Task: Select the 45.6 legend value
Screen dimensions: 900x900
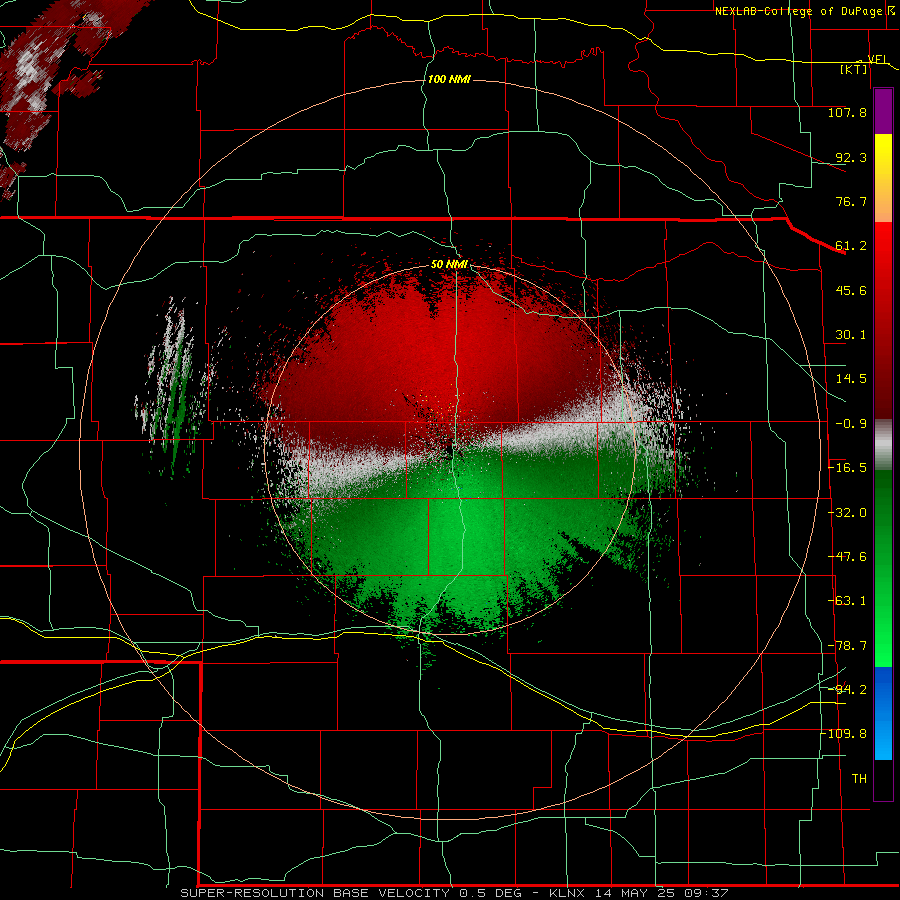Action: pyautogui.click(x=851, y=290)
